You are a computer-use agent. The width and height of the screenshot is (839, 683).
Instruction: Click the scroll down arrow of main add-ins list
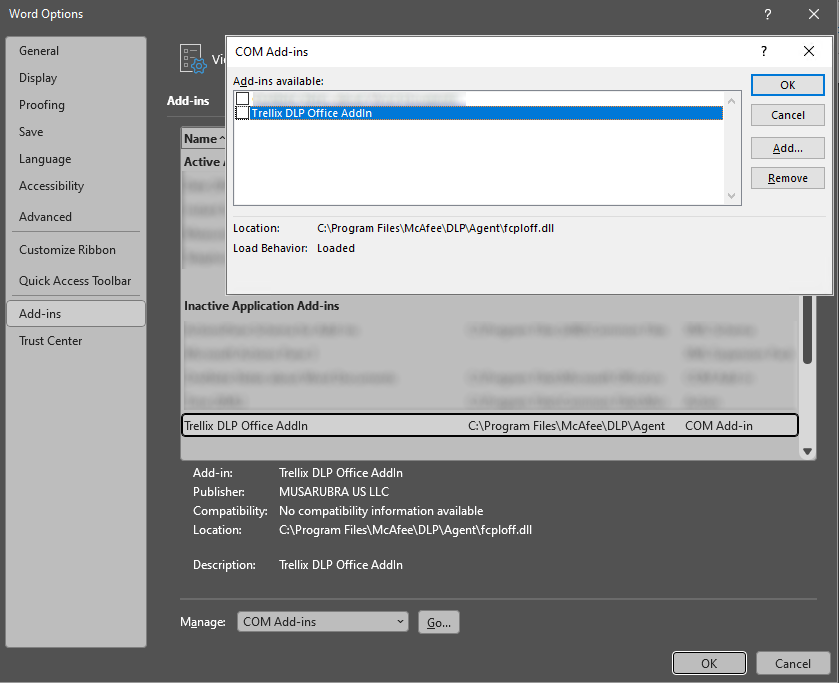coord(808,452)
